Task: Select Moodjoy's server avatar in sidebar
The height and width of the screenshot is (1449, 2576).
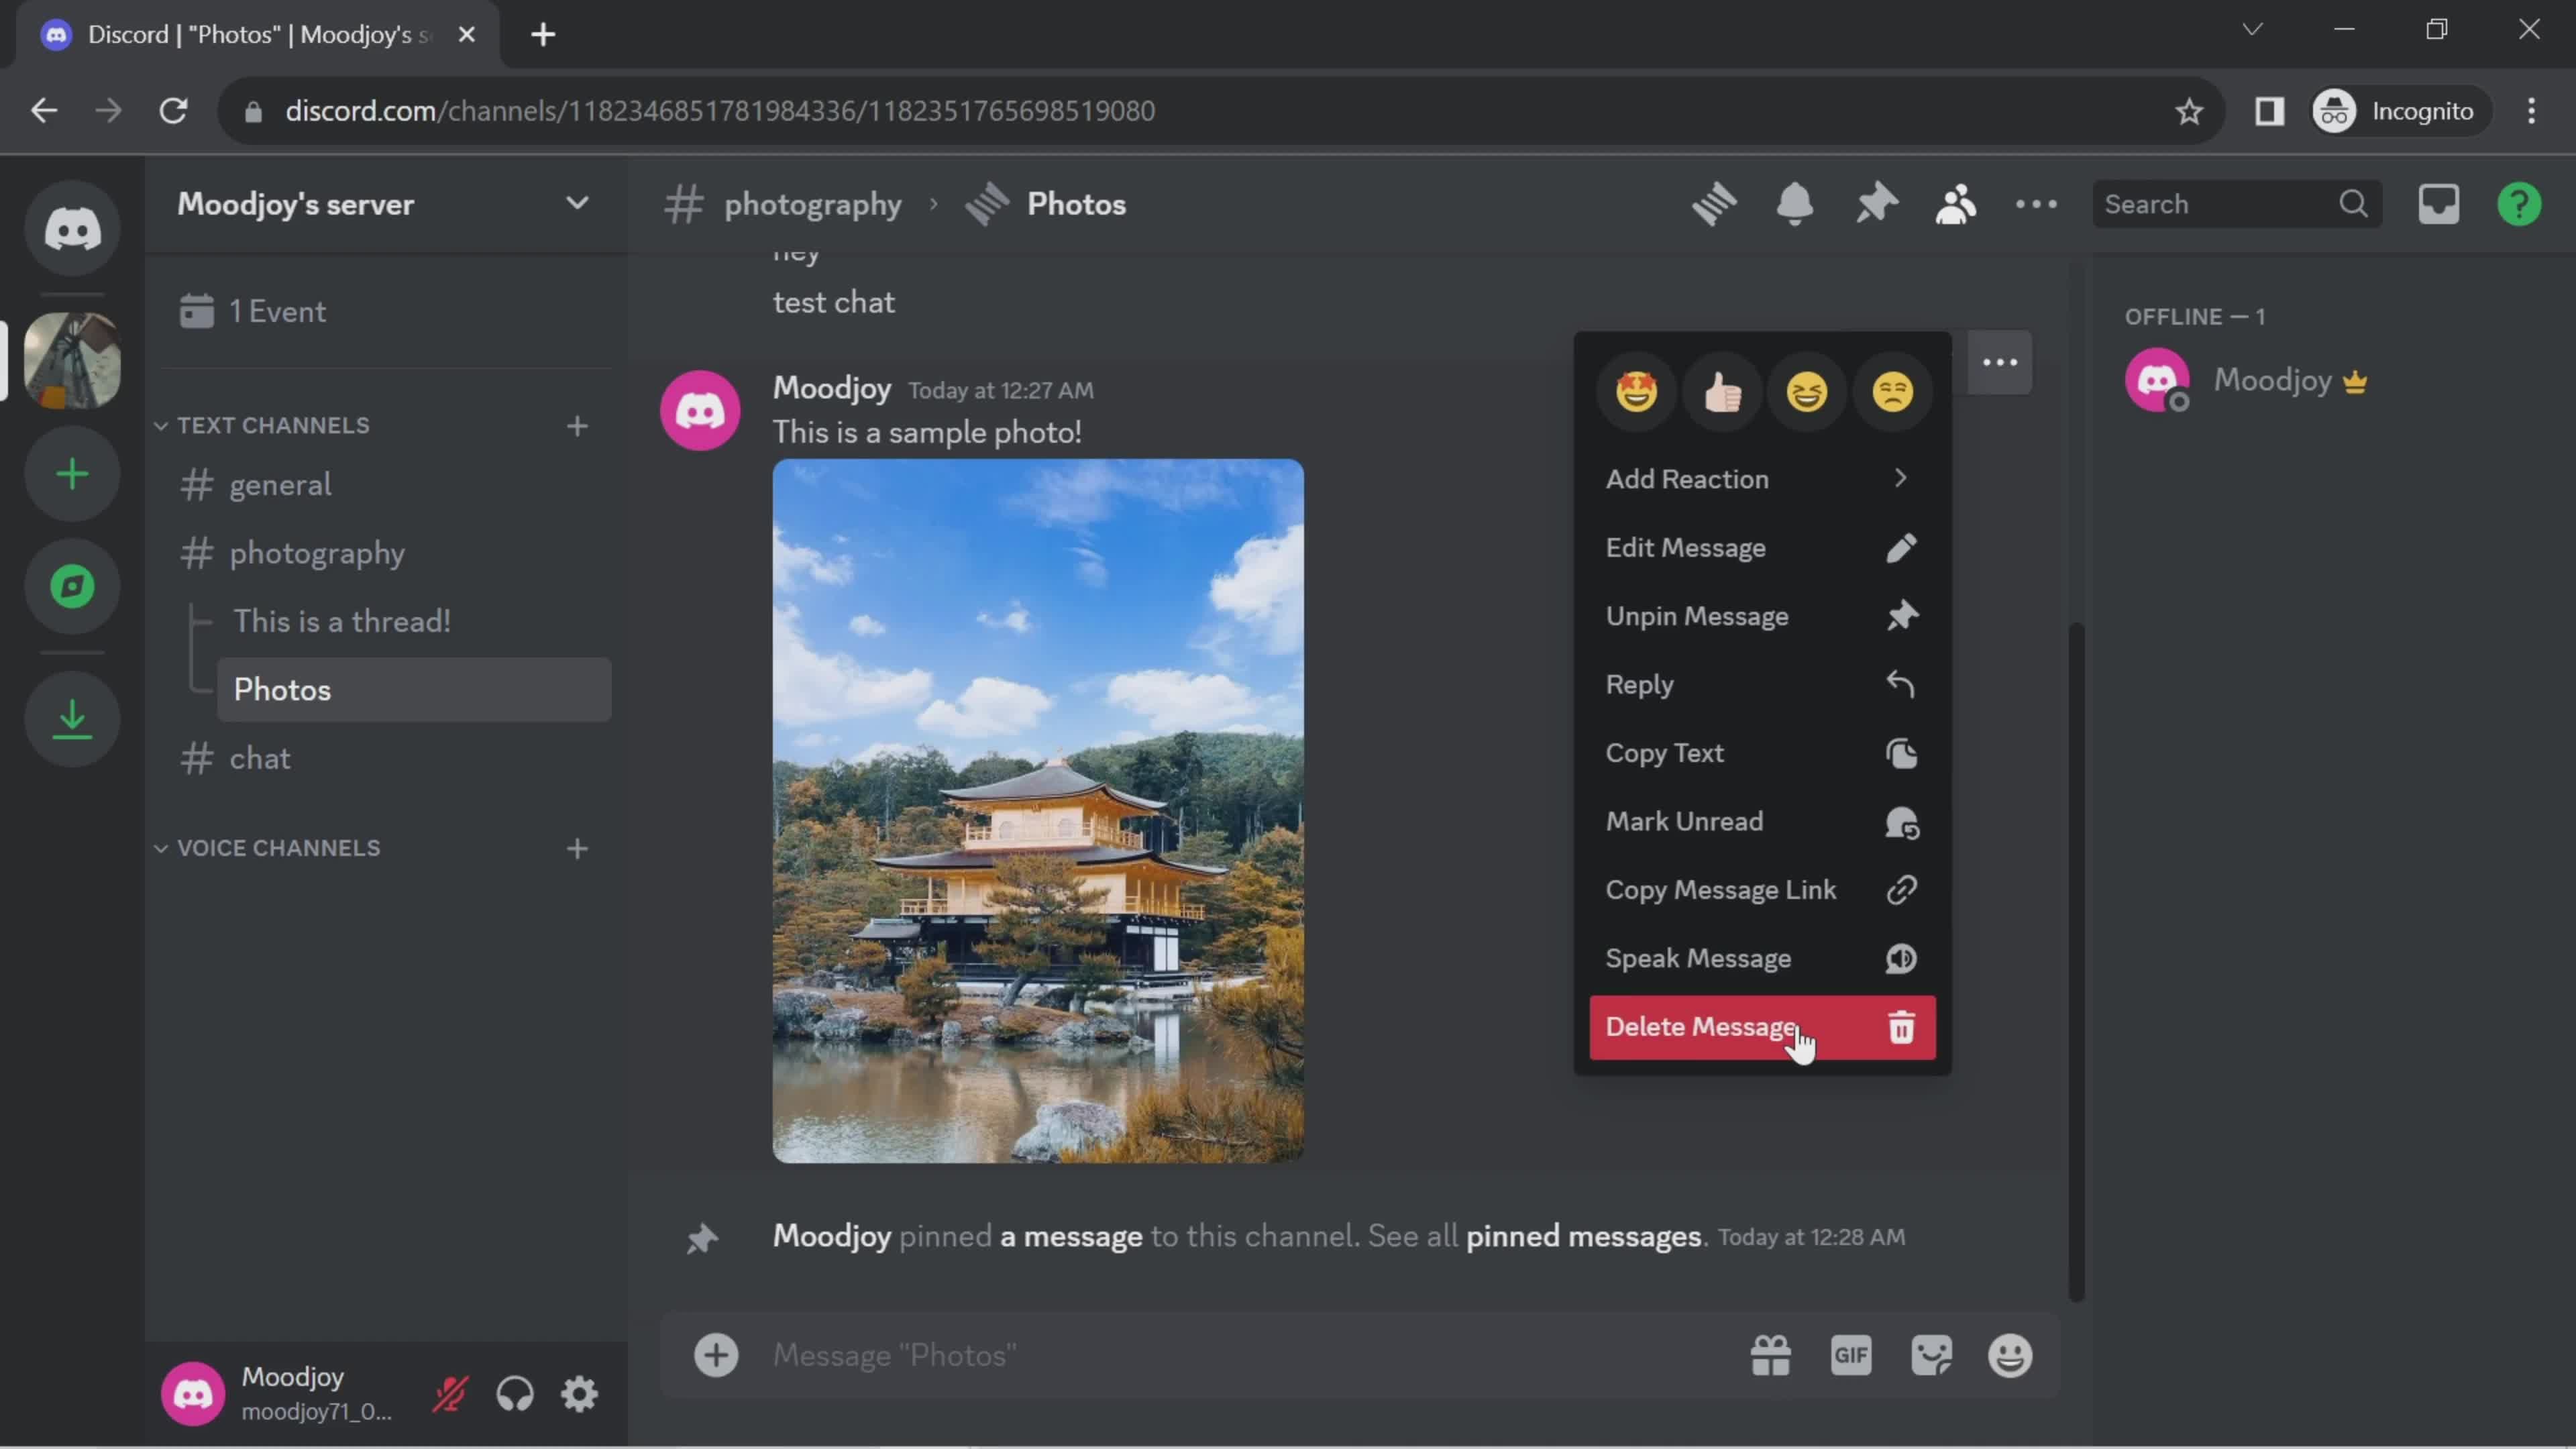Action: click(72, 360)
